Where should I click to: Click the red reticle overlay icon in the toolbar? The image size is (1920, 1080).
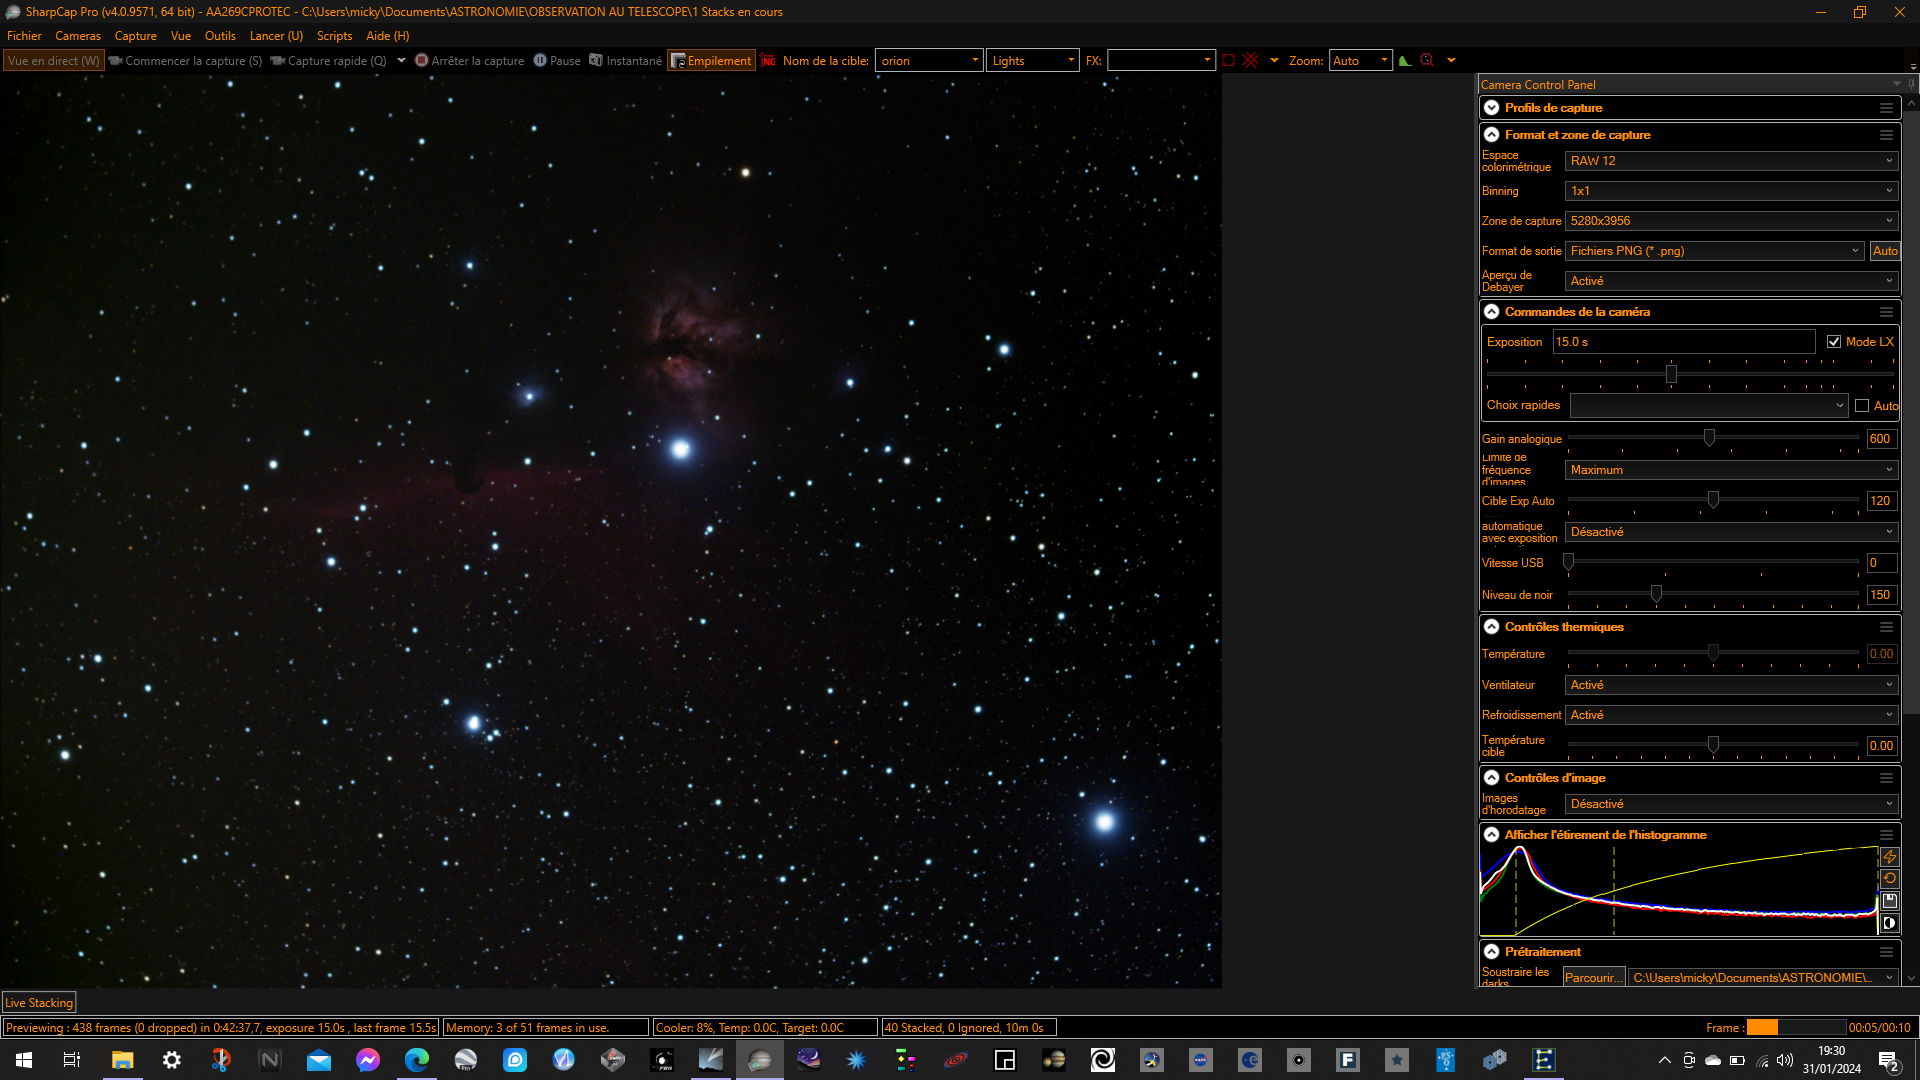pos(1250,61)
